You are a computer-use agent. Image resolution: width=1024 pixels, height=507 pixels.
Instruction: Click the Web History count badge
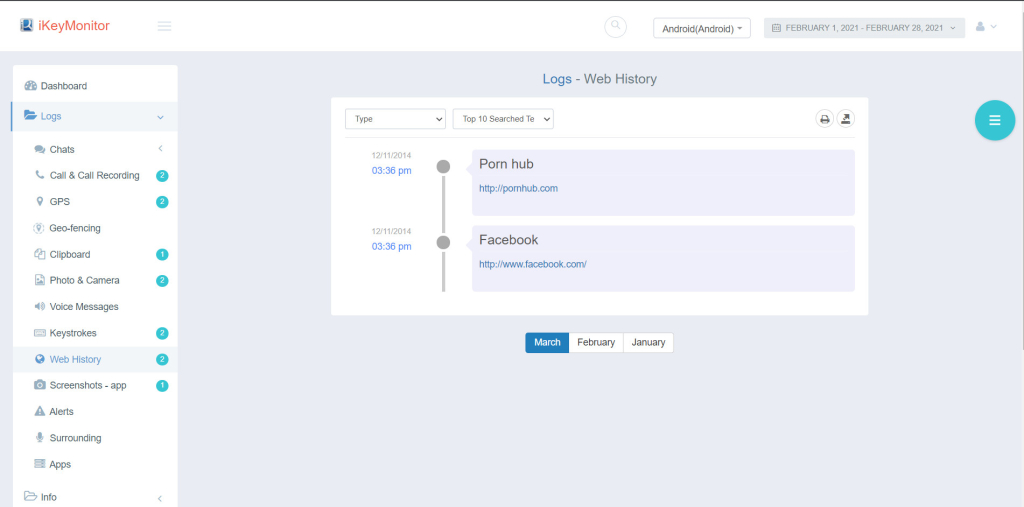[162, 359]
